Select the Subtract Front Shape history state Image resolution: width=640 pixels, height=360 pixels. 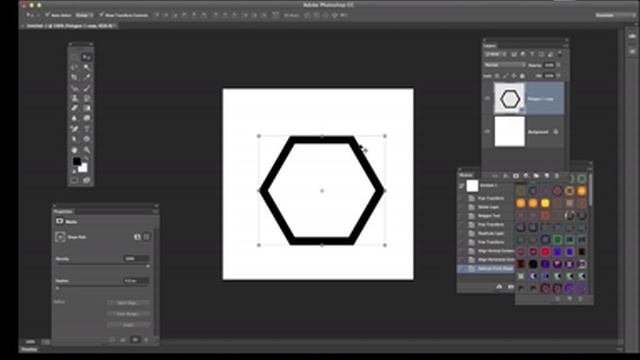(486, 269)
